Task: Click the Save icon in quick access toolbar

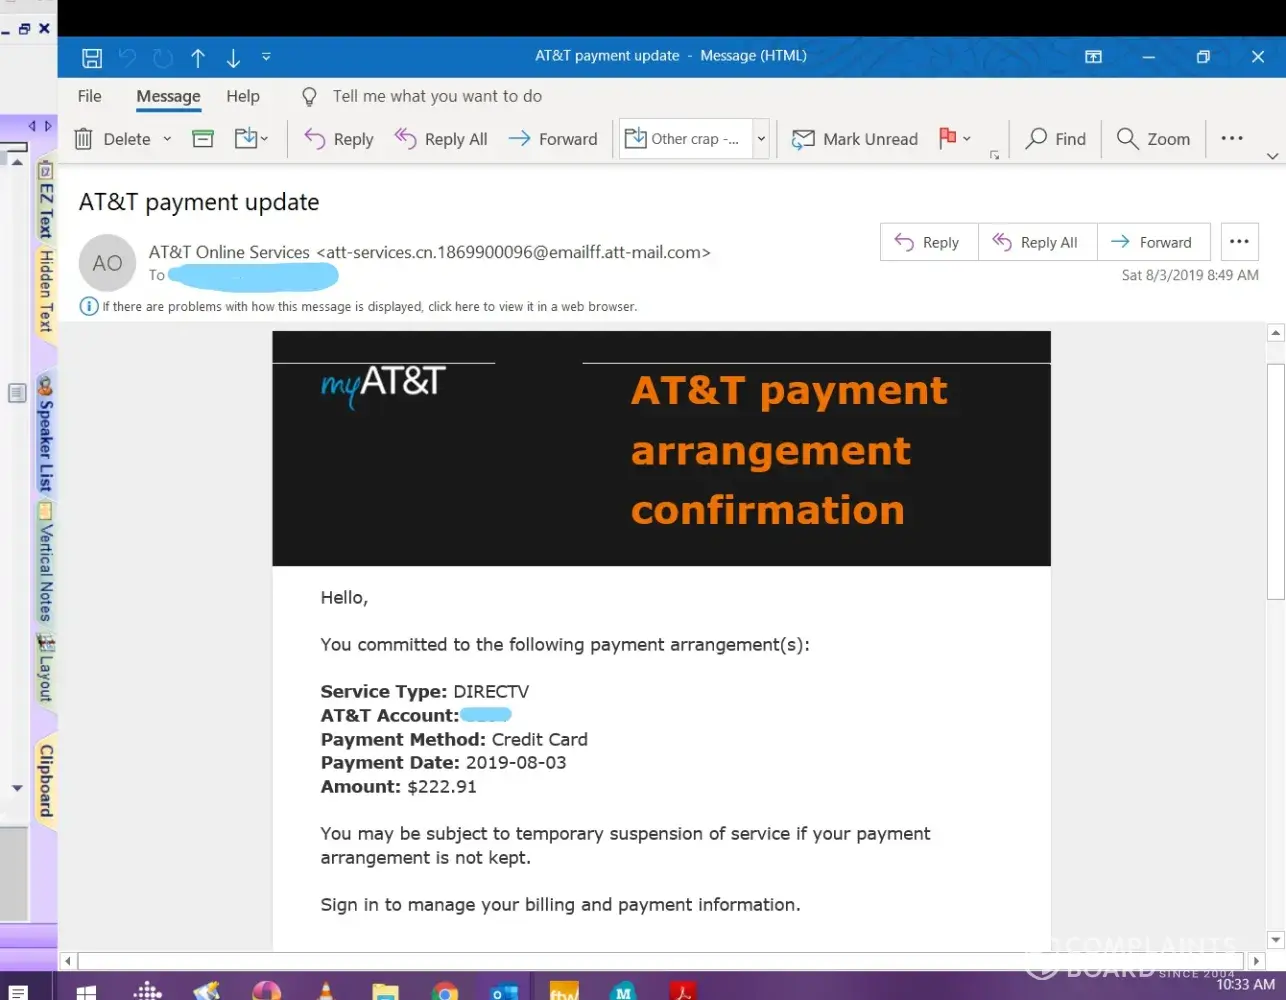Action: [92, 58]
